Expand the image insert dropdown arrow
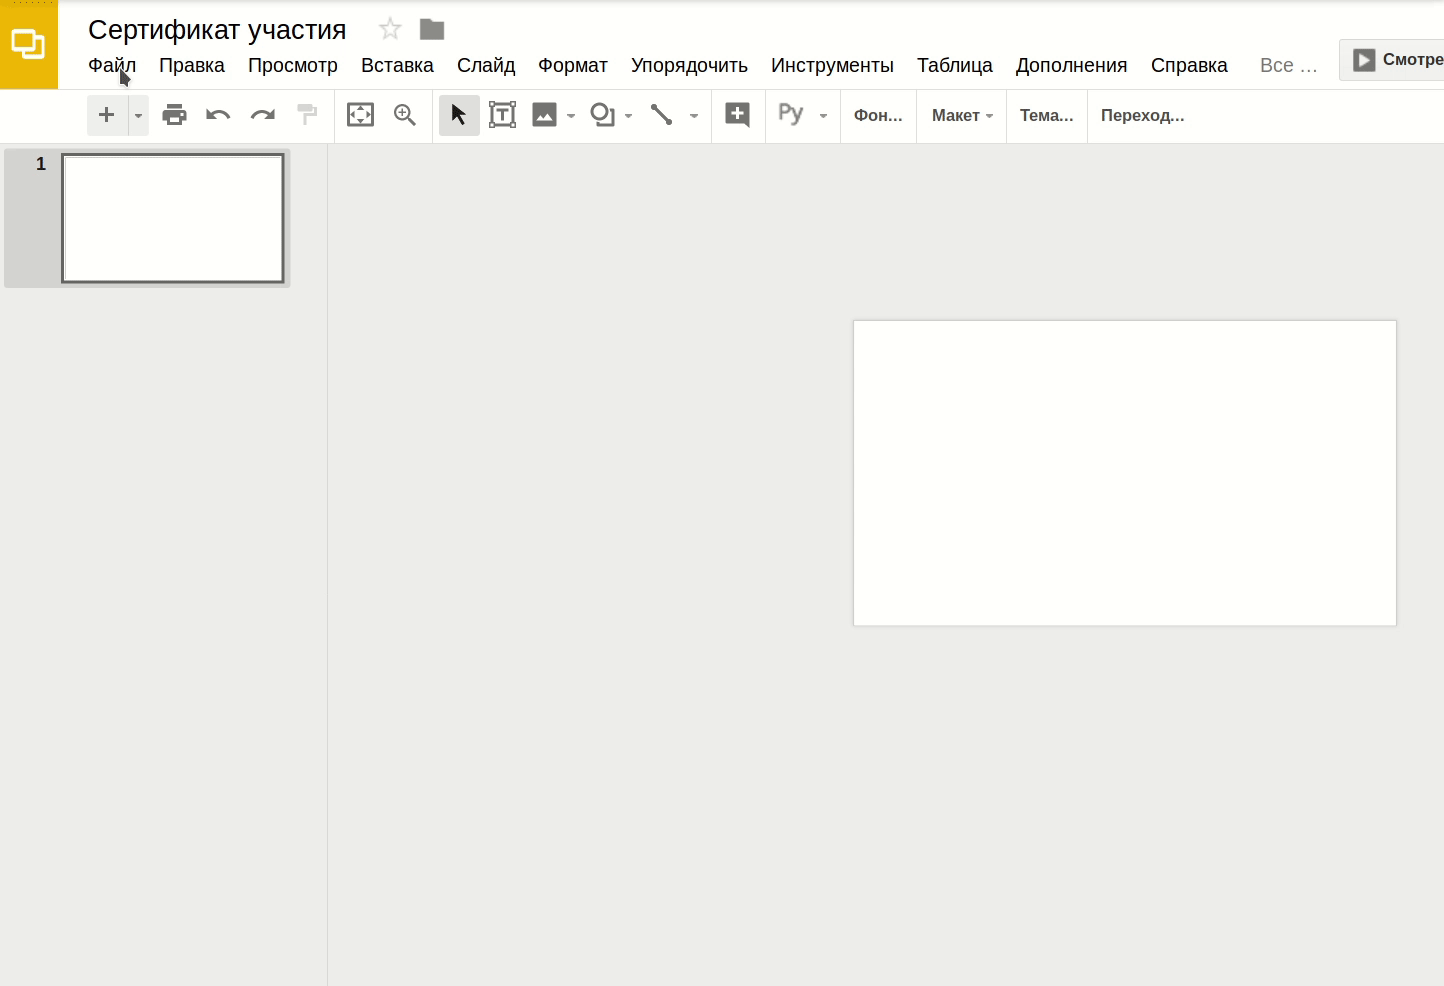This screenshot has width=1444, height=986. pyautogui.click(x=571, y=116)
